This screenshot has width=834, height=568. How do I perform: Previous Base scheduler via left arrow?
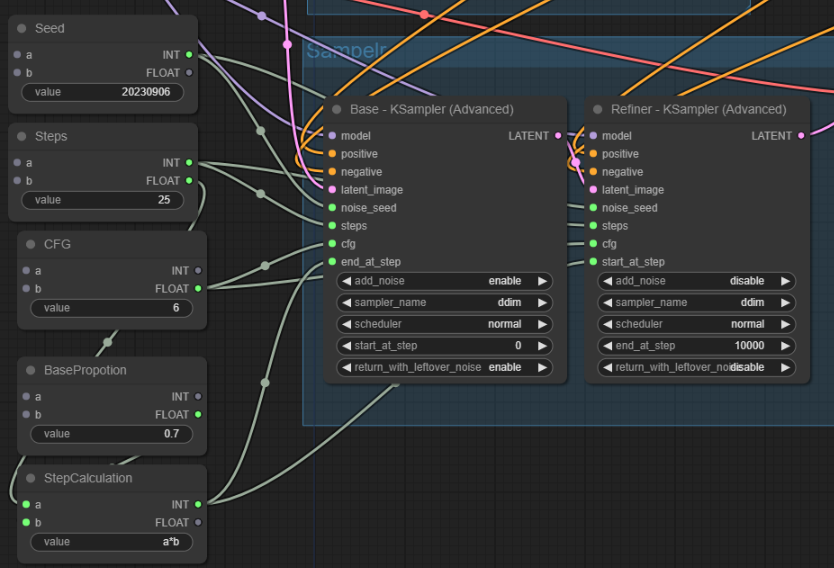(347, 324)
